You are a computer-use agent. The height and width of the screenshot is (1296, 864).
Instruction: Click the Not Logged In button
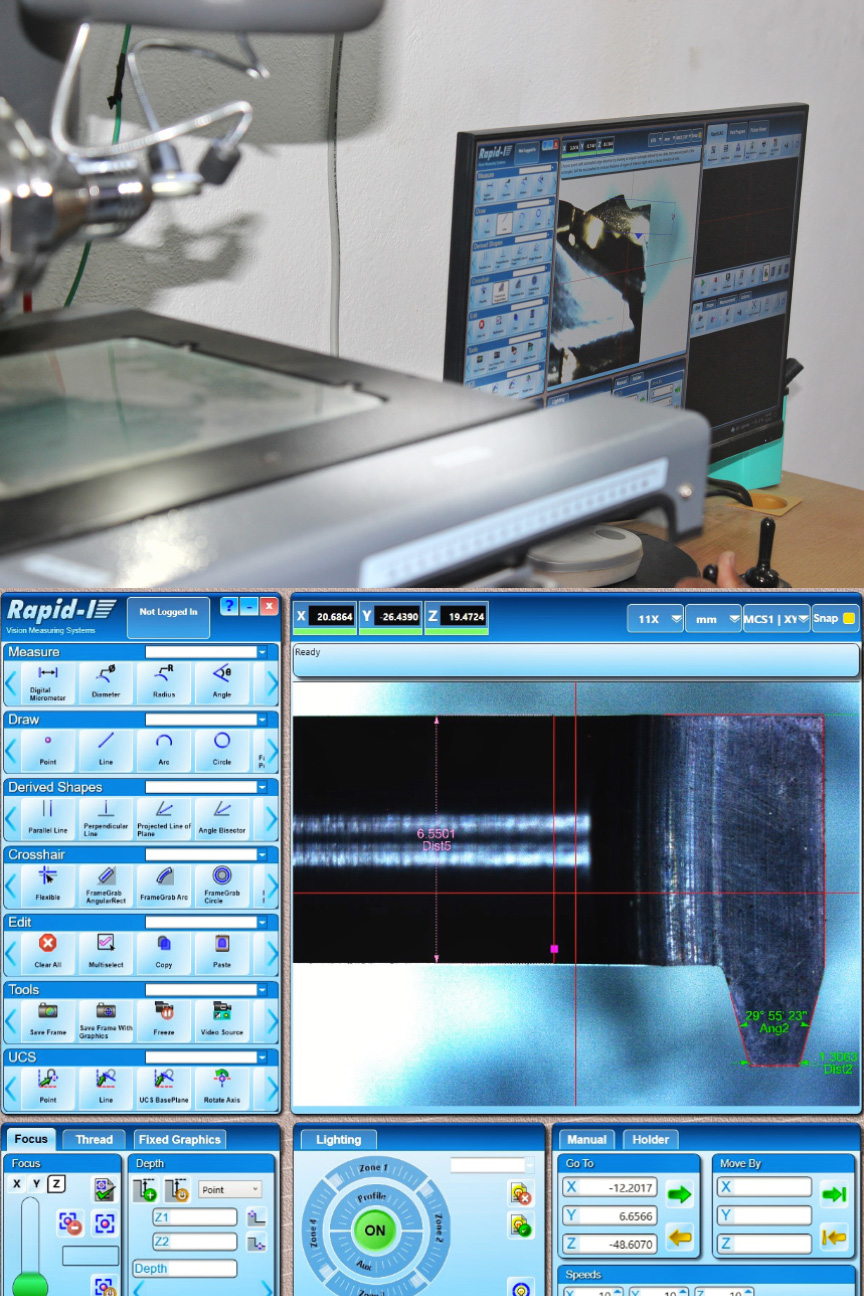[x=168, y=613]
